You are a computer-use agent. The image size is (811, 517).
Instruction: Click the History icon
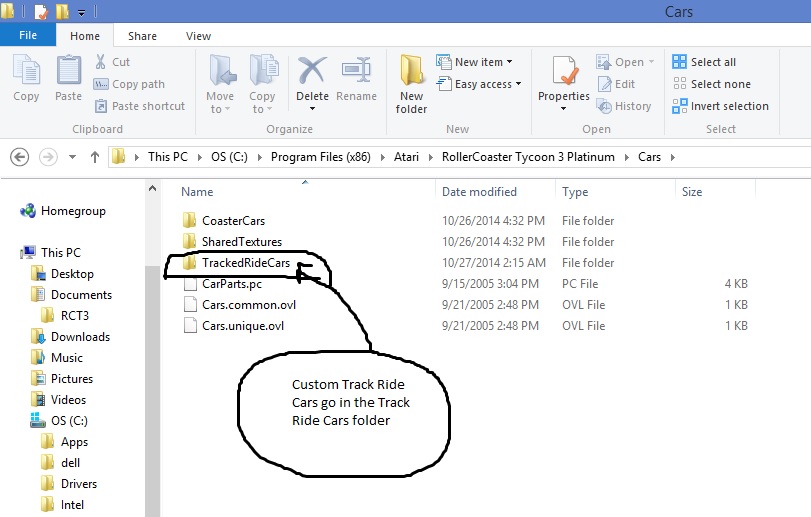604,106
